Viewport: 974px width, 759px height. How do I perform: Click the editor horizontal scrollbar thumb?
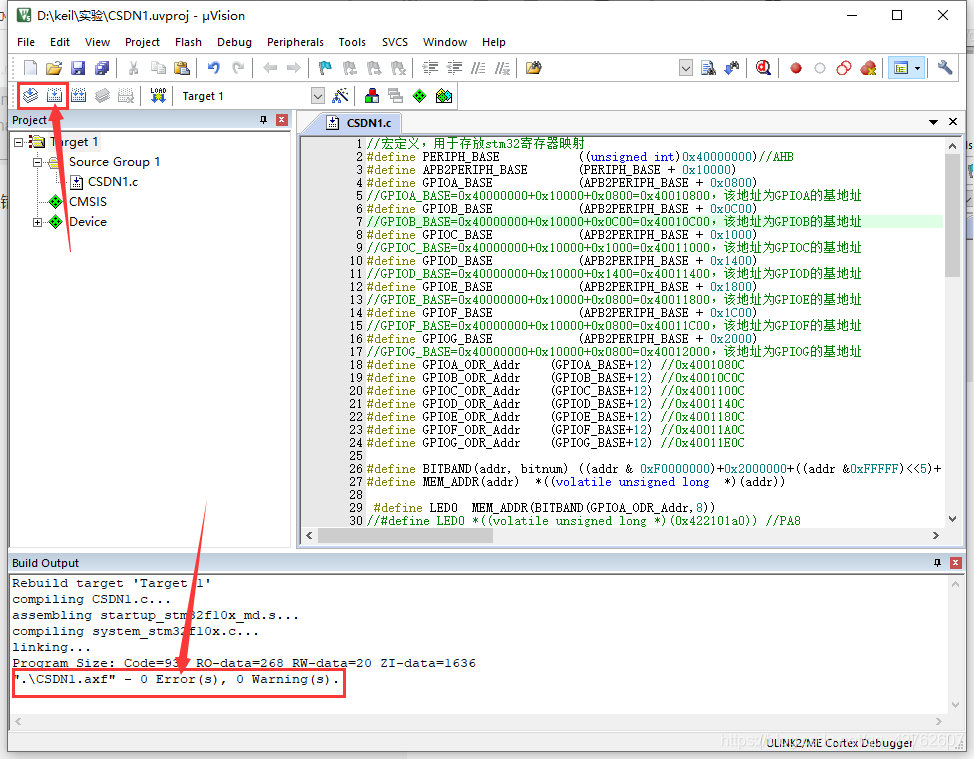[x=406, y=535]
